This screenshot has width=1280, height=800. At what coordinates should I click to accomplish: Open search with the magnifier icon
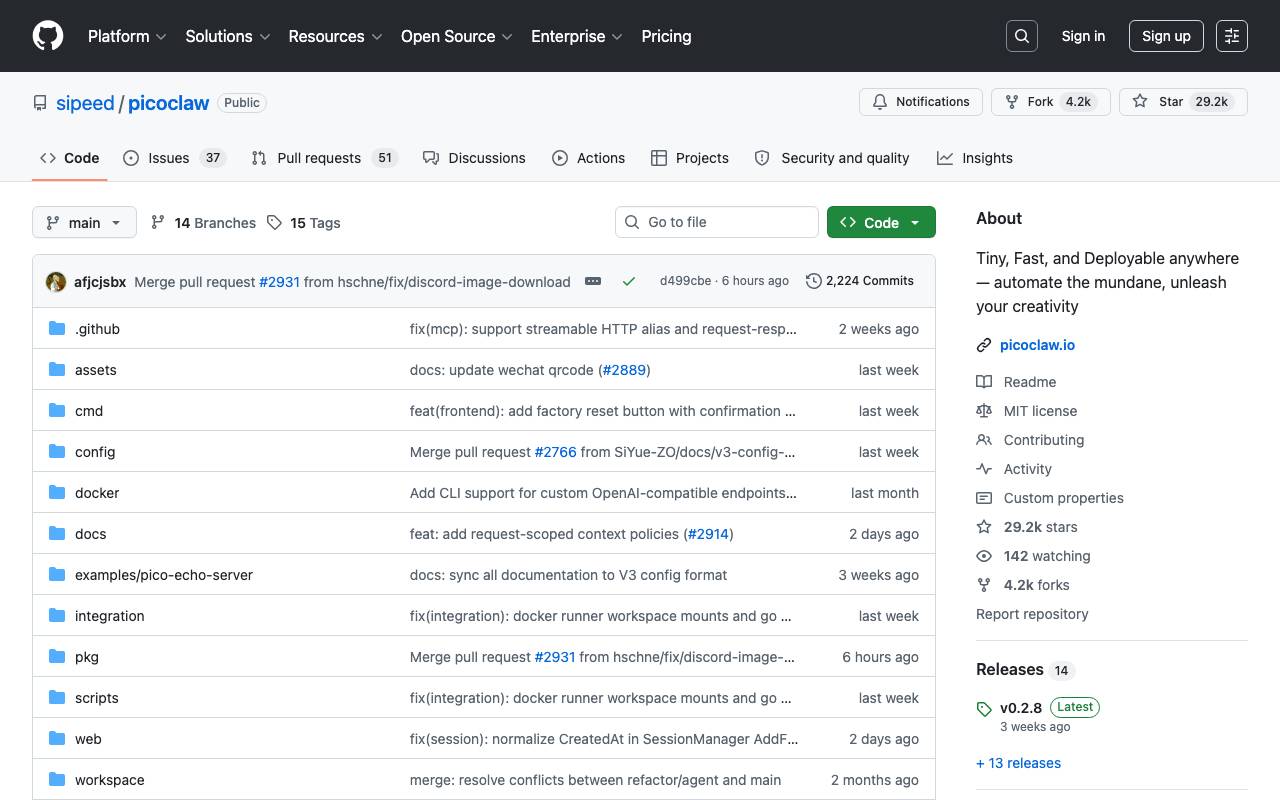(1022, 36)
